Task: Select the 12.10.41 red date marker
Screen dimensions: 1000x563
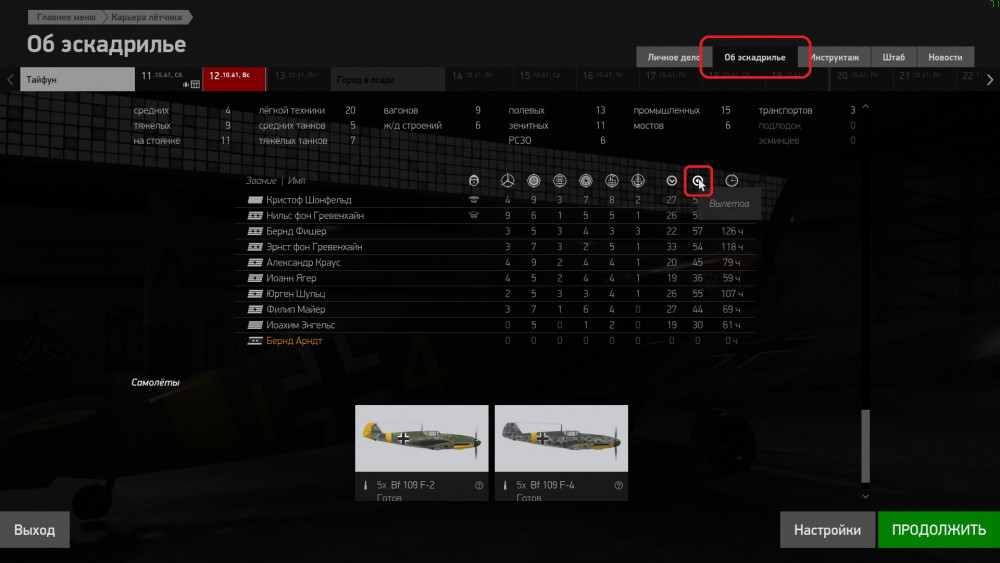Action: (x=234, y=79)
